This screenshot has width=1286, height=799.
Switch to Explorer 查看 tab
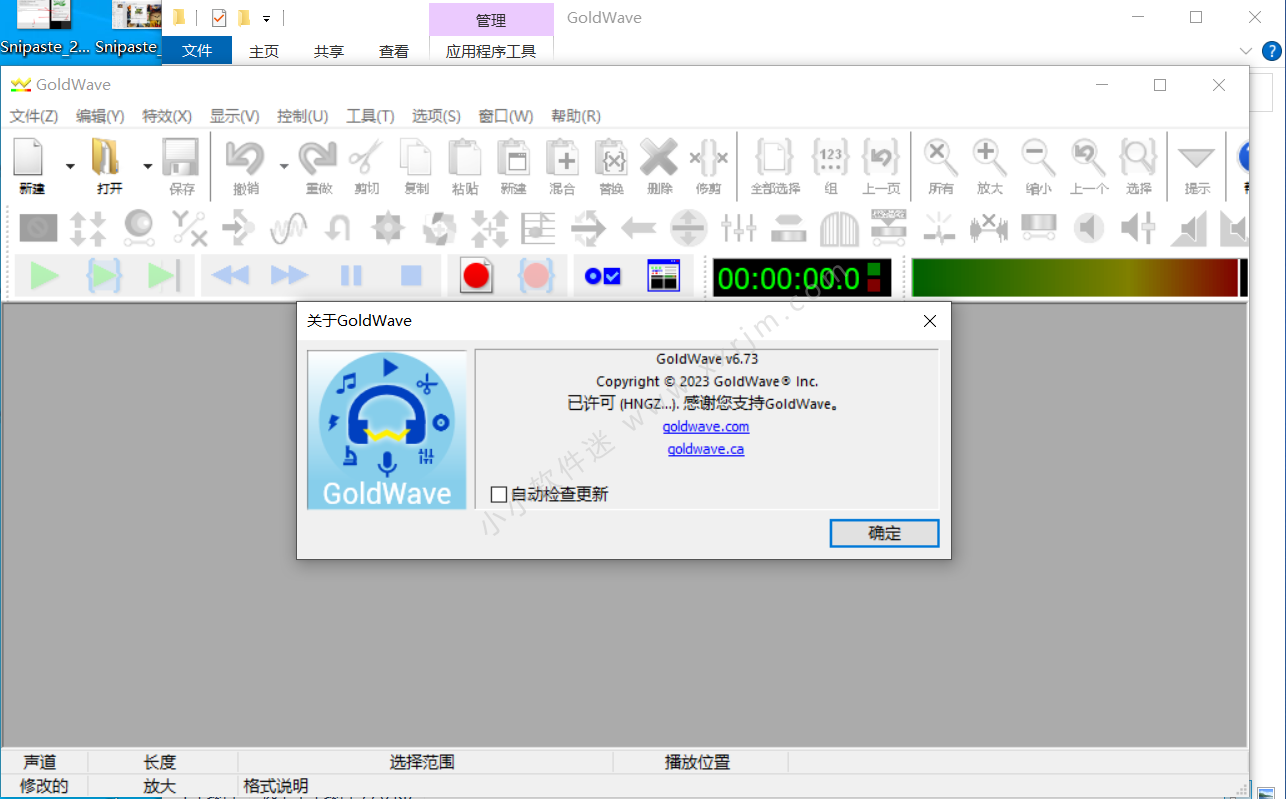coord(394,51)
